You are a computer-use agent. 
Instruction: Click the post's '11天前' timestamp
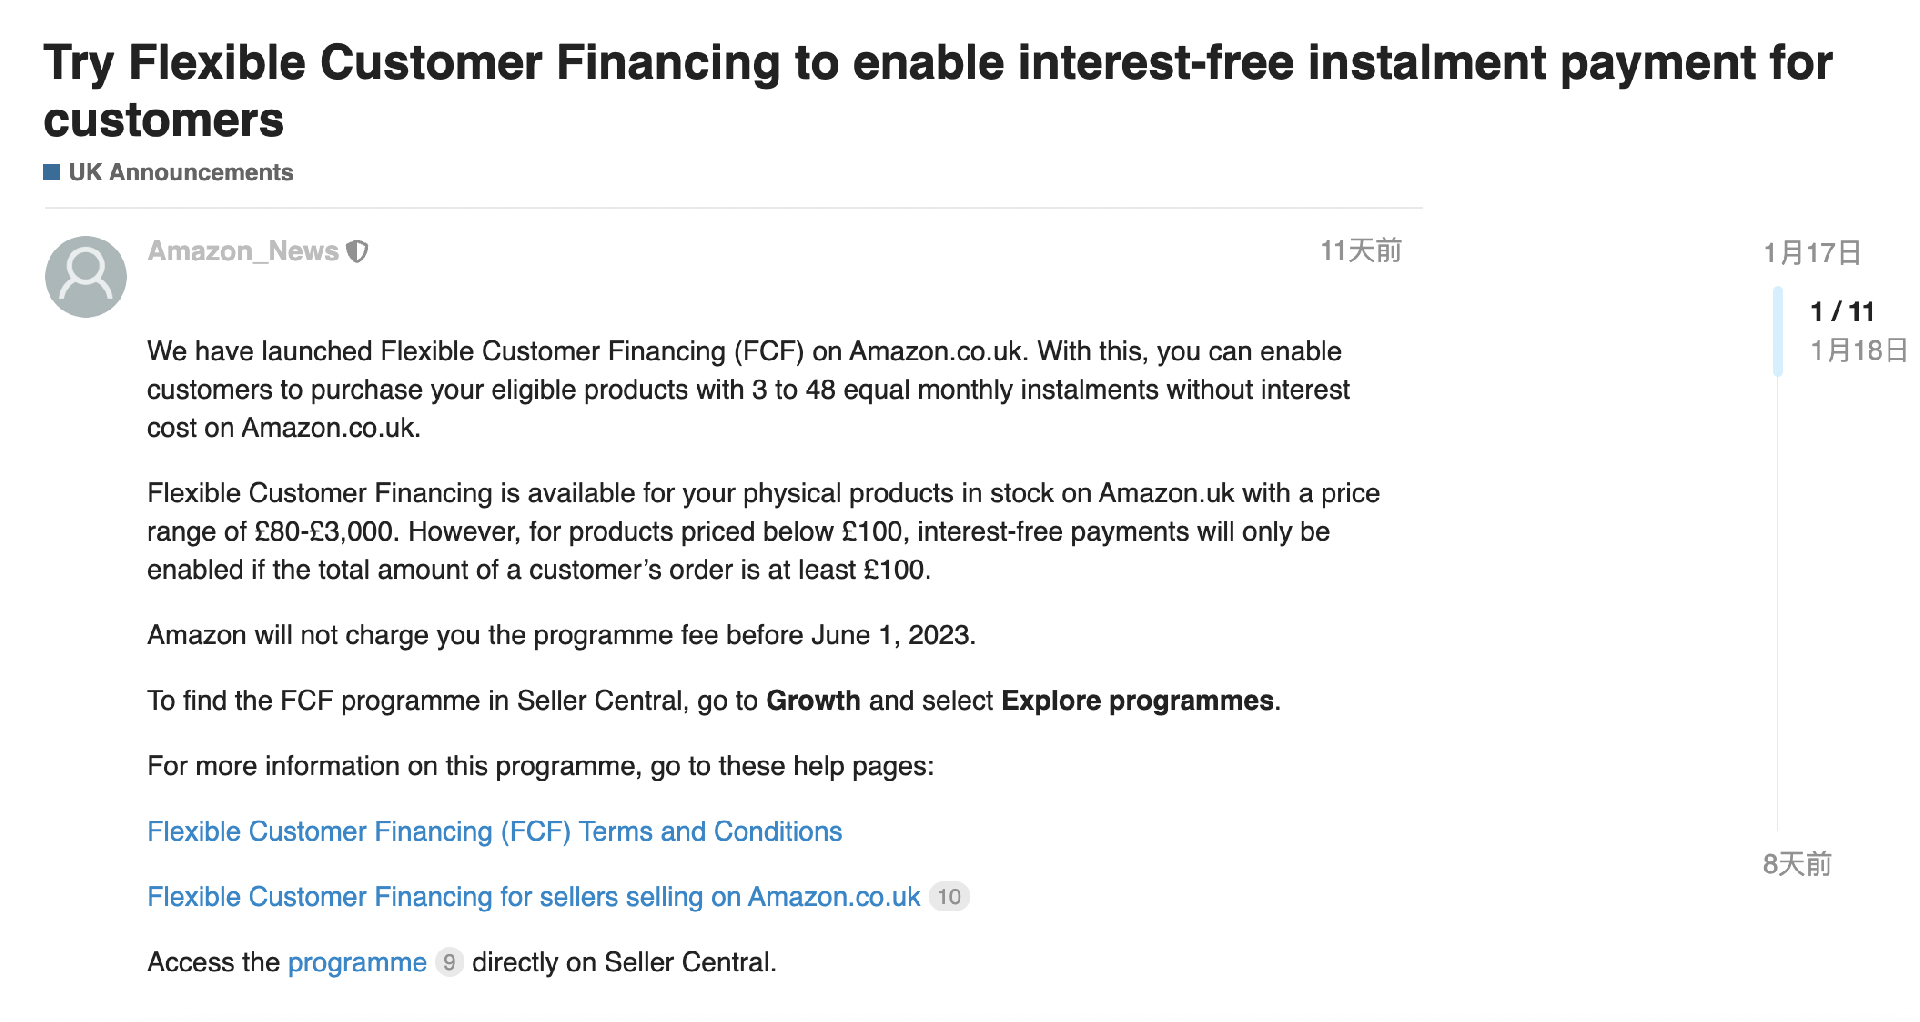[1361, 251]
